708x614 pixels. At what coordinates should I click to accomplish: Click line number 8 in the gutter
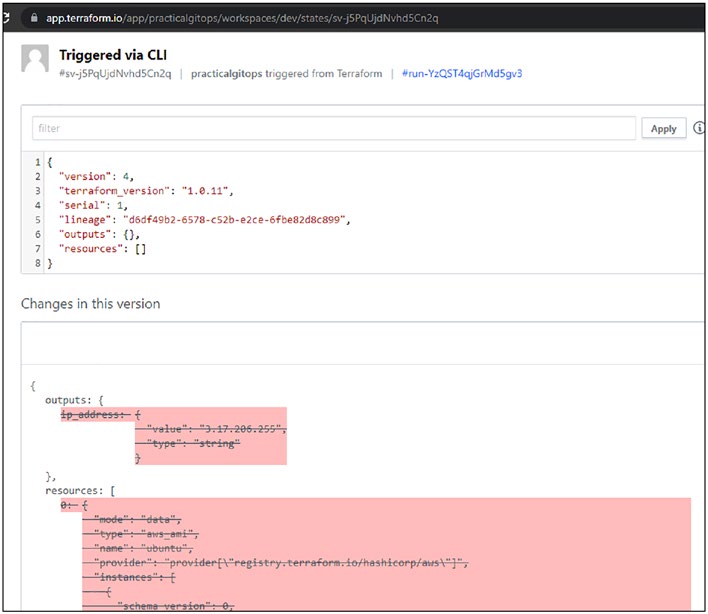[x=38, y=263]
